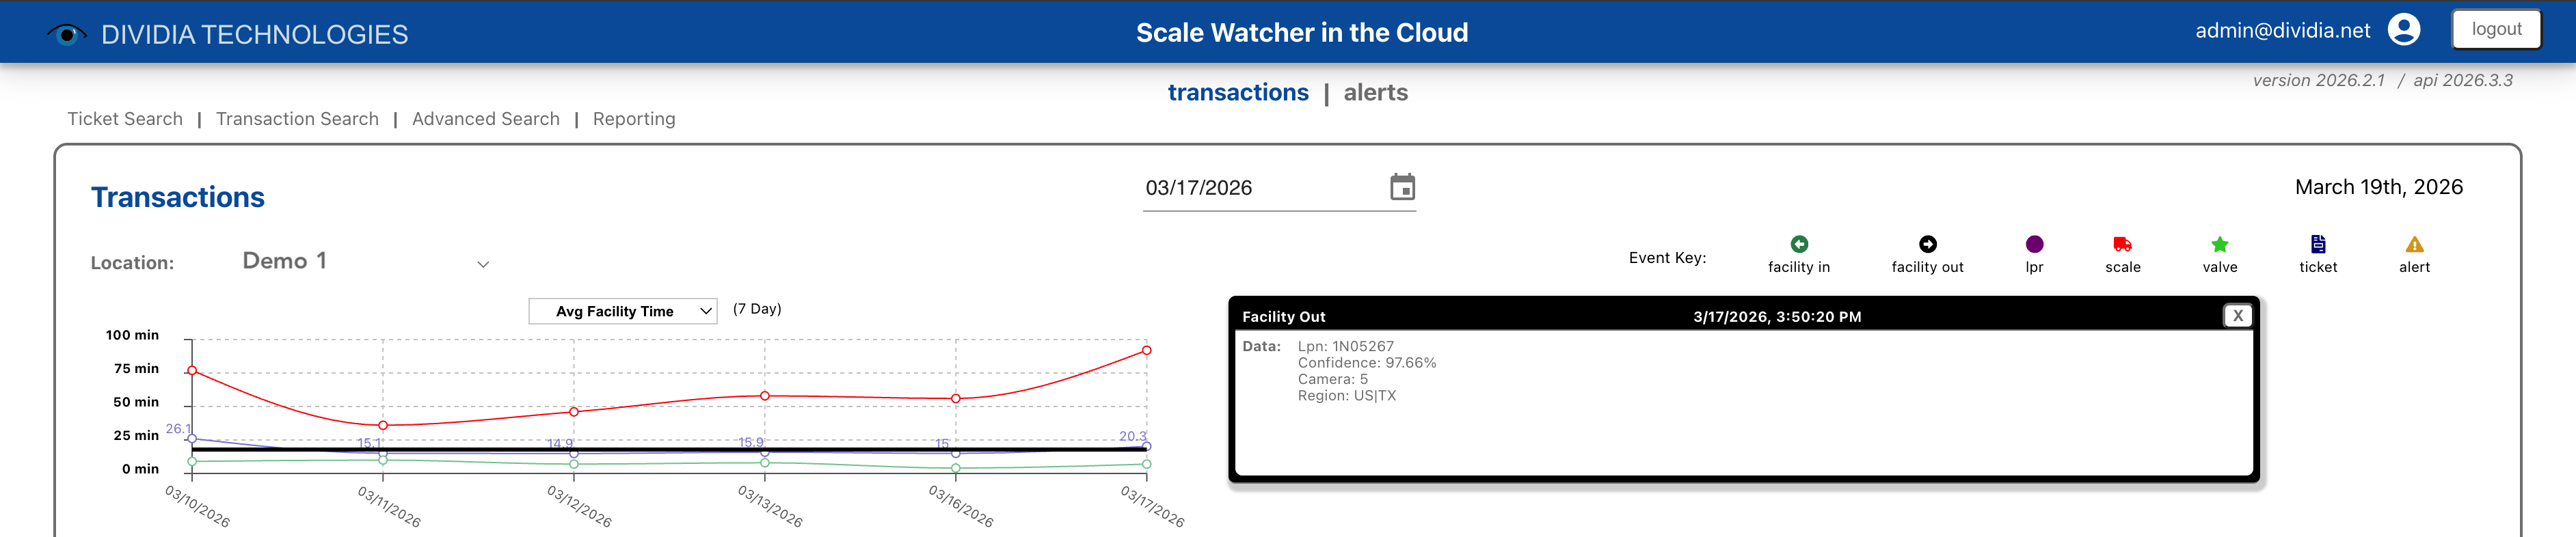Click the red scale truck icon

click(2122, 244)
